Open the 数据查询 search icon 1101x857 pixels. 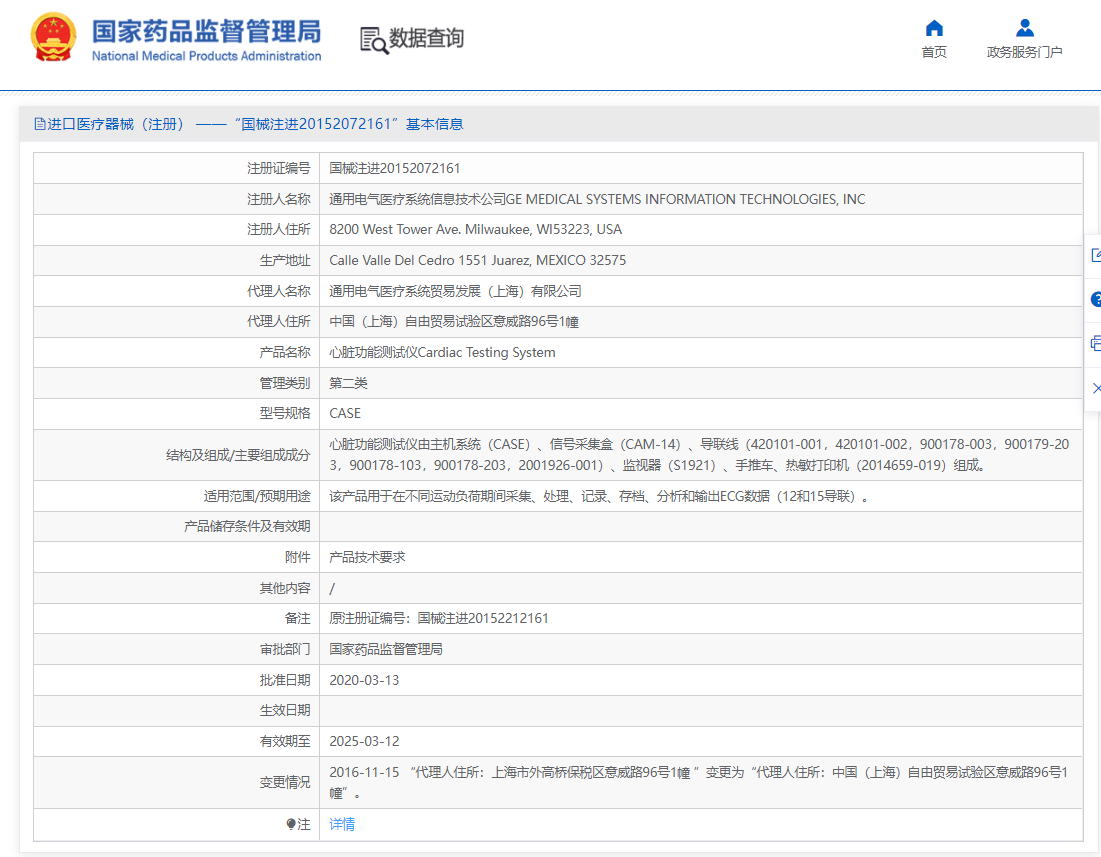[374, 40]
